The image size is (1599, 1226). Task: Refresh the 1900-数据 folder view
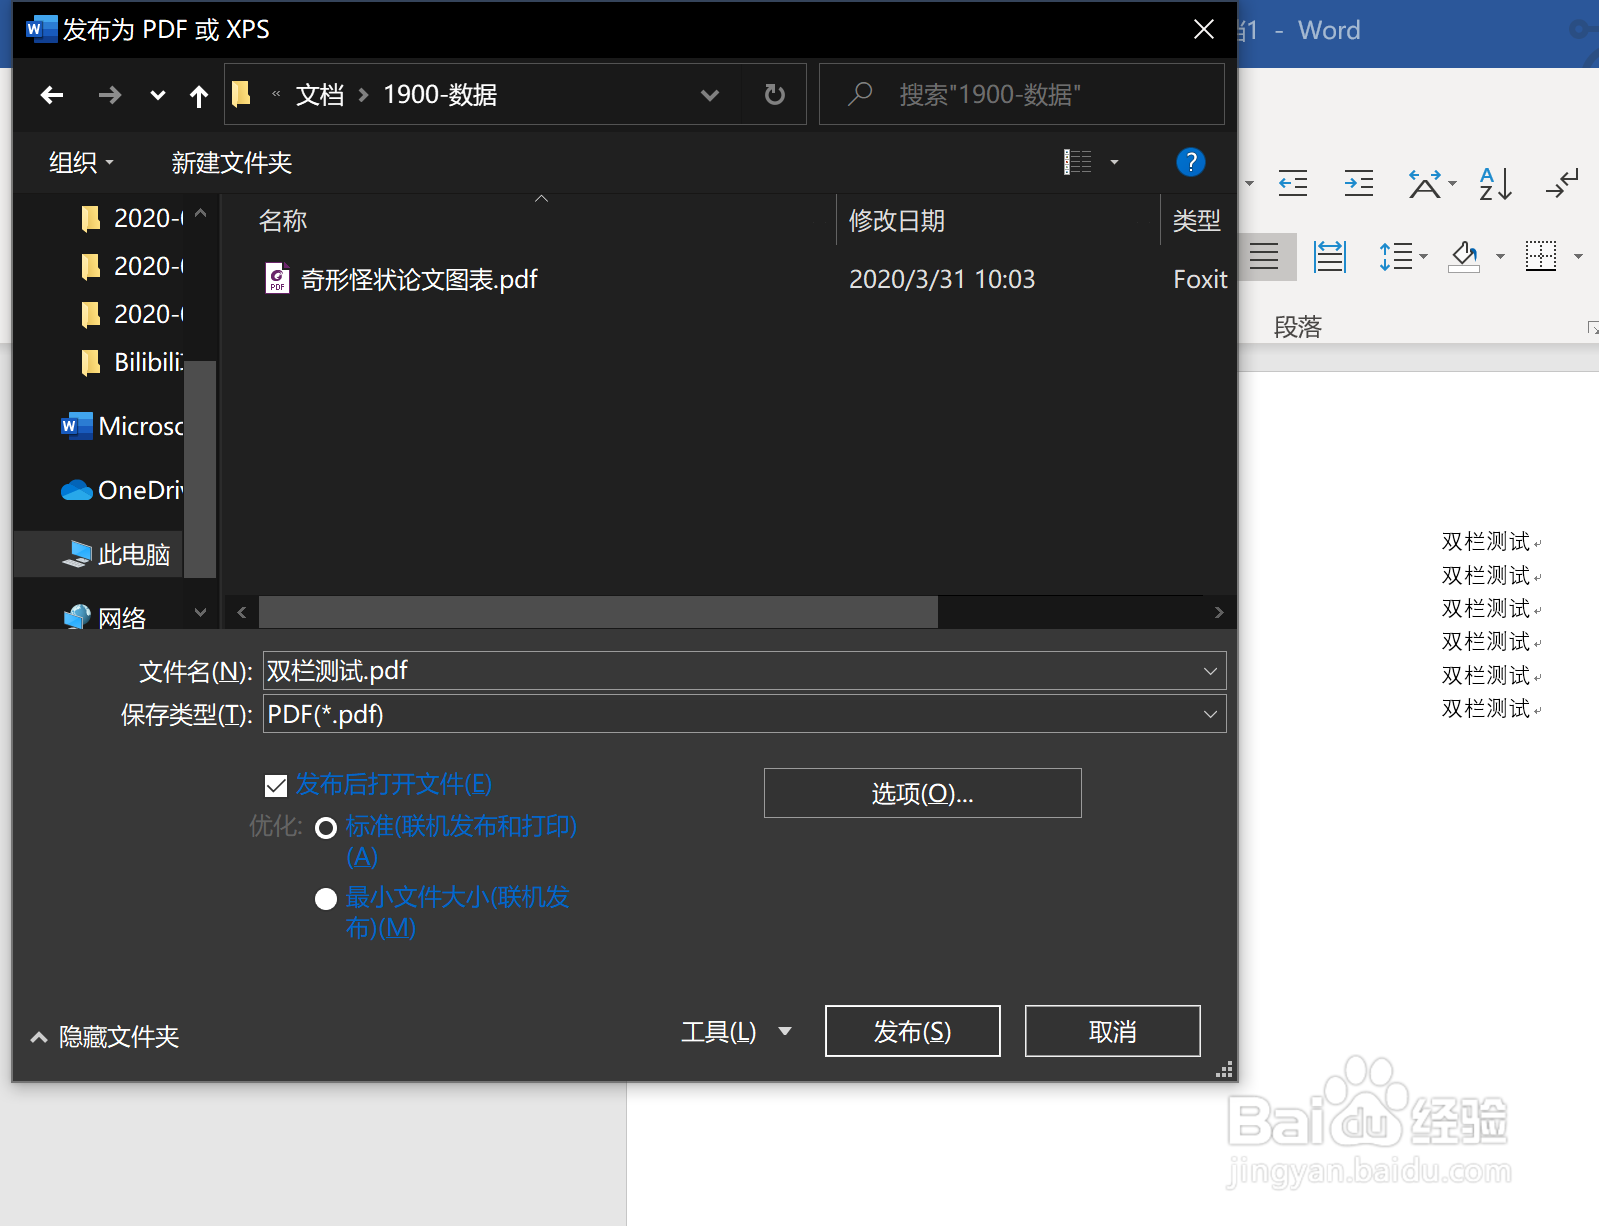pos(775,95)
